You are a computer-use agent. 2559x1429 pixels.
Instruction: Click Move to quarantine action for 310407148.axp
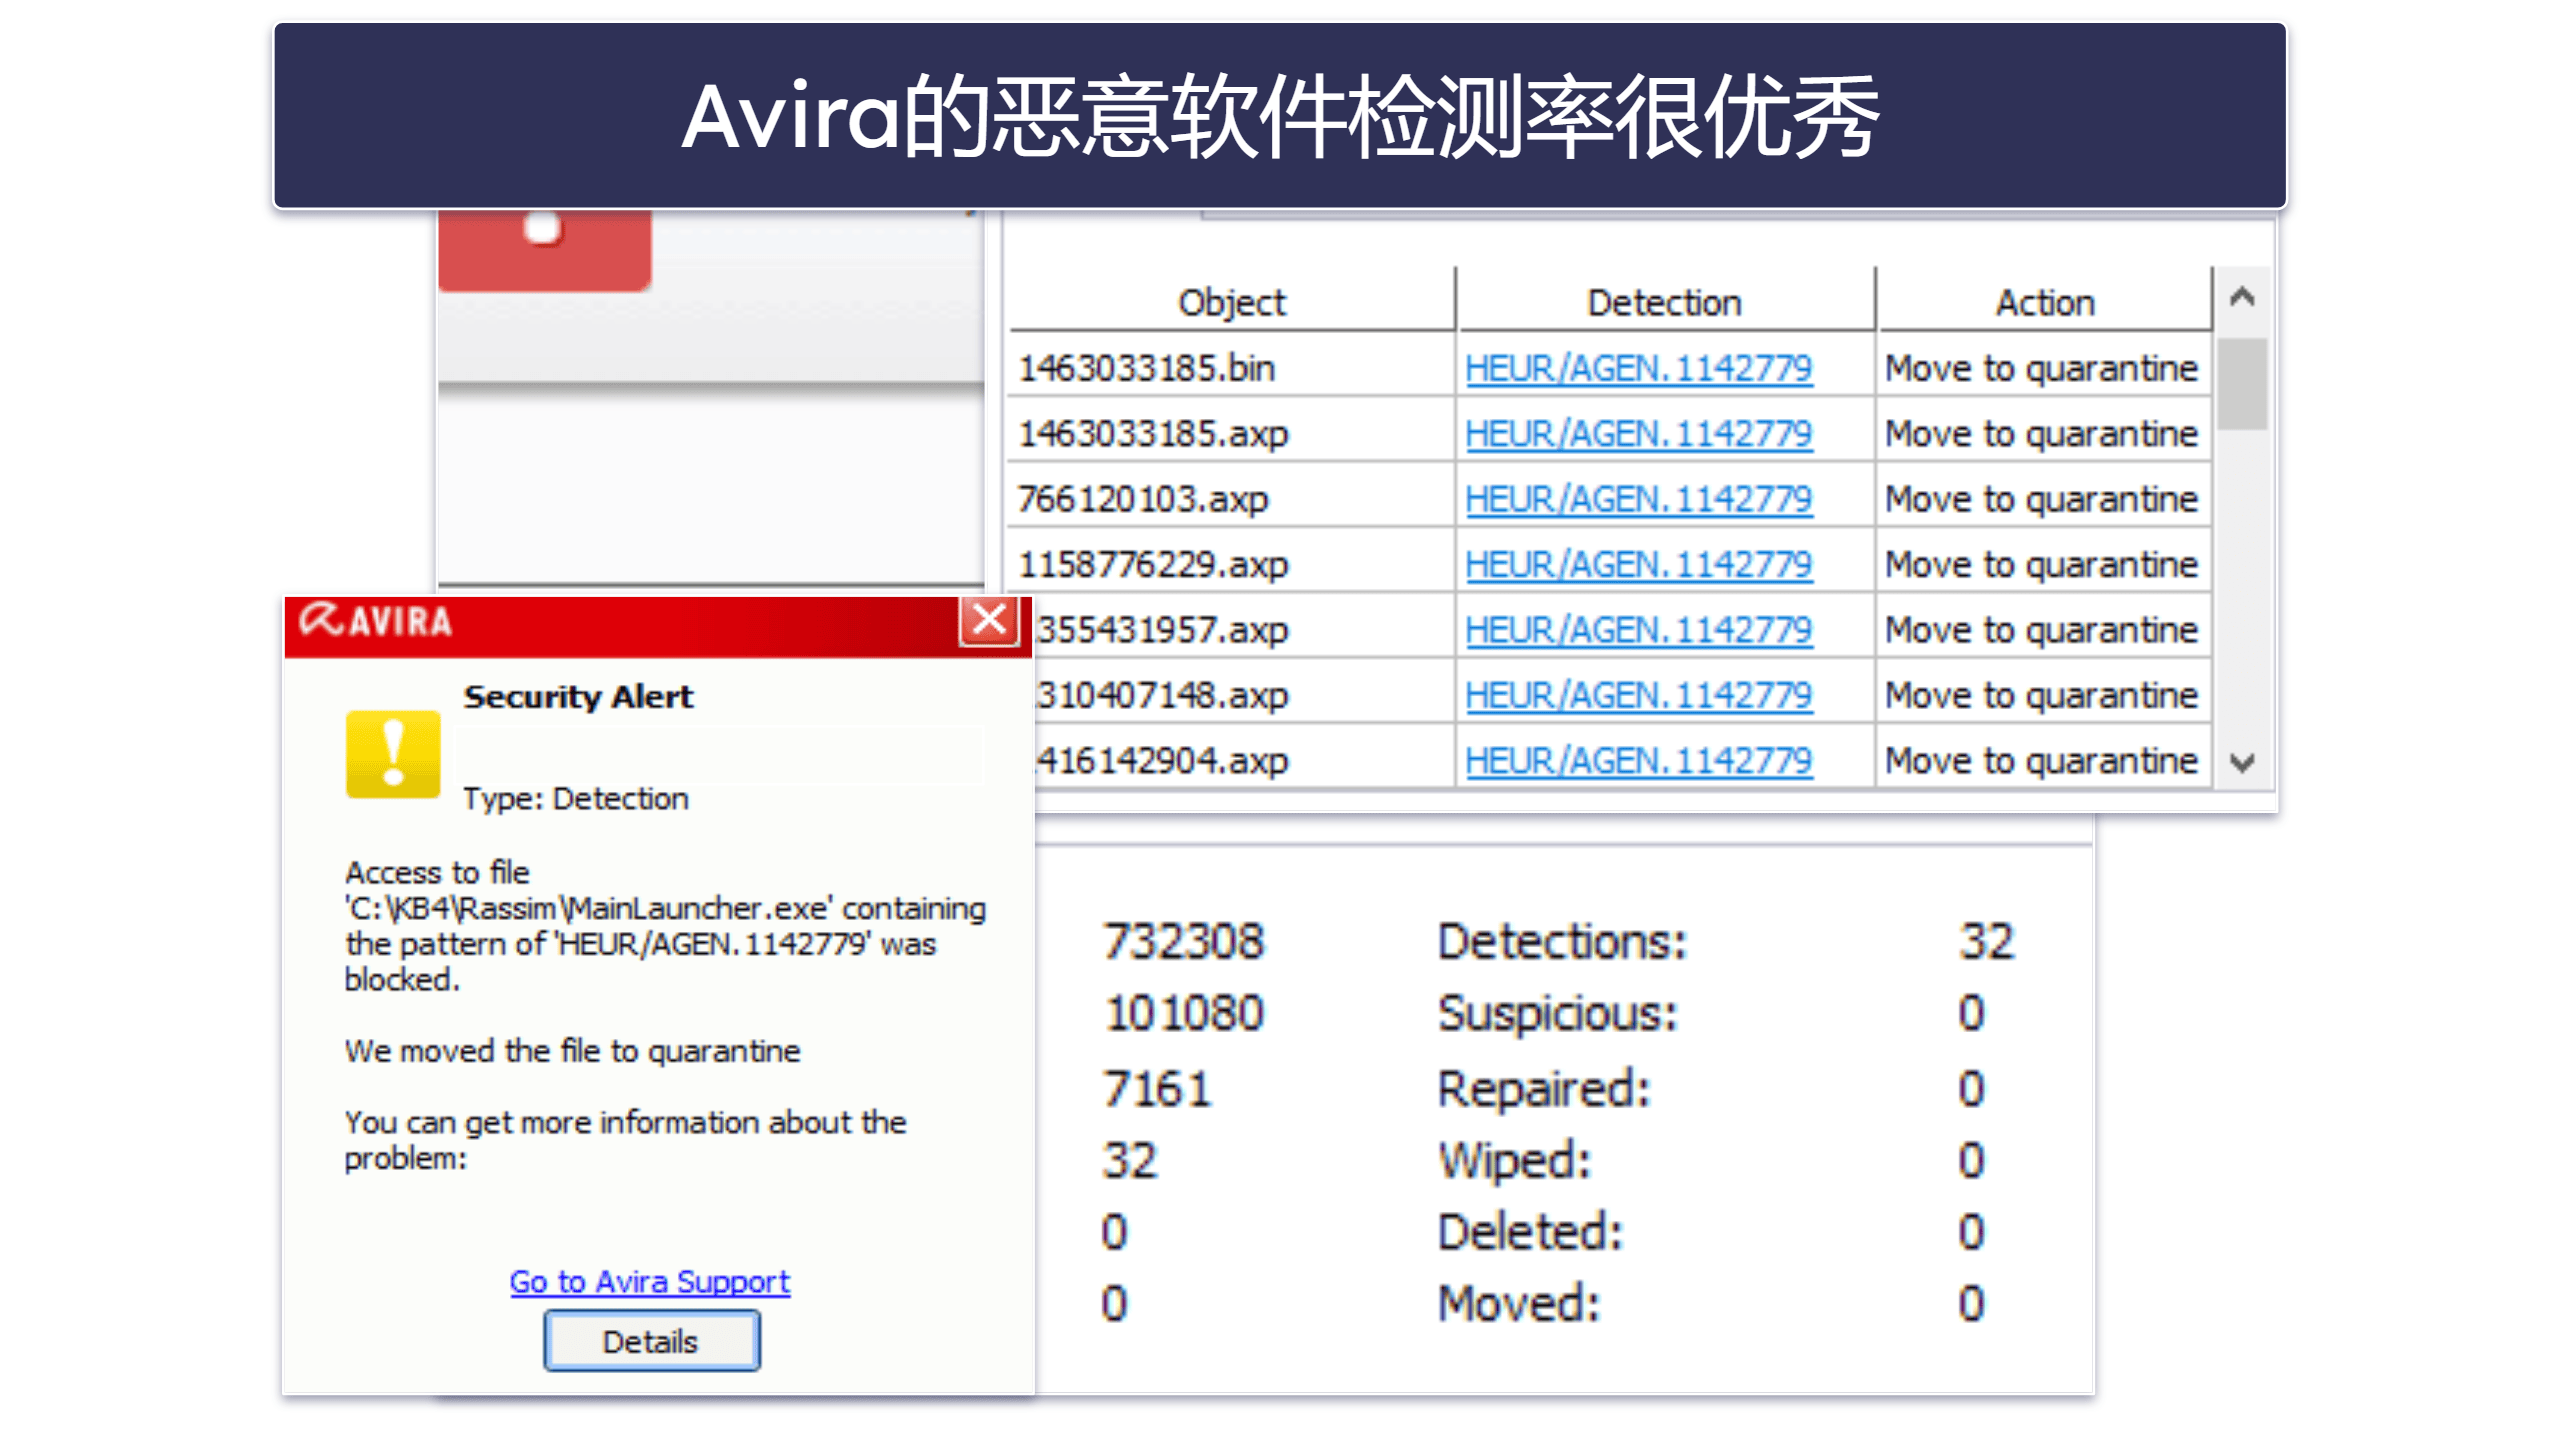tap(2040, 694)
